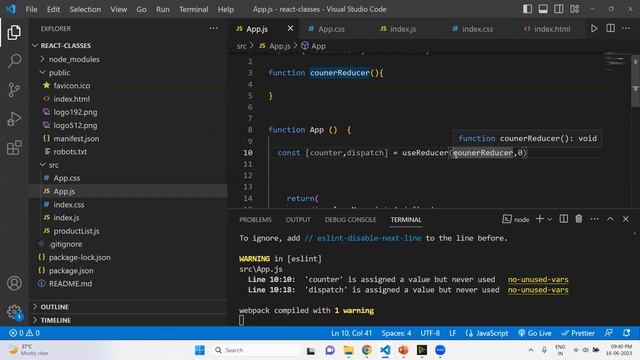Open README.md file

pyautogui.click(x=70, y=284)
